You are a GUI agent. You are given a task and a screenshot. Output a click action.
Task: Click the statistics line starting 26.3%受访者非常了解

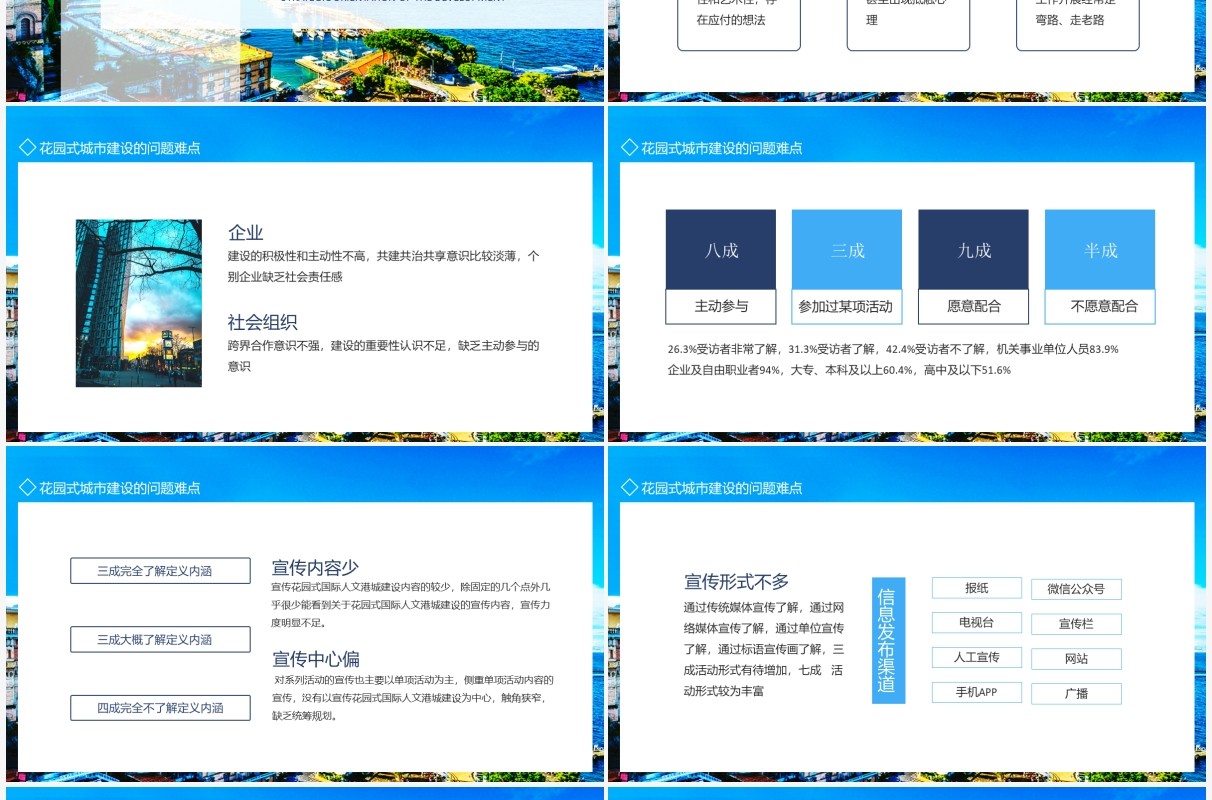[893, 350]
